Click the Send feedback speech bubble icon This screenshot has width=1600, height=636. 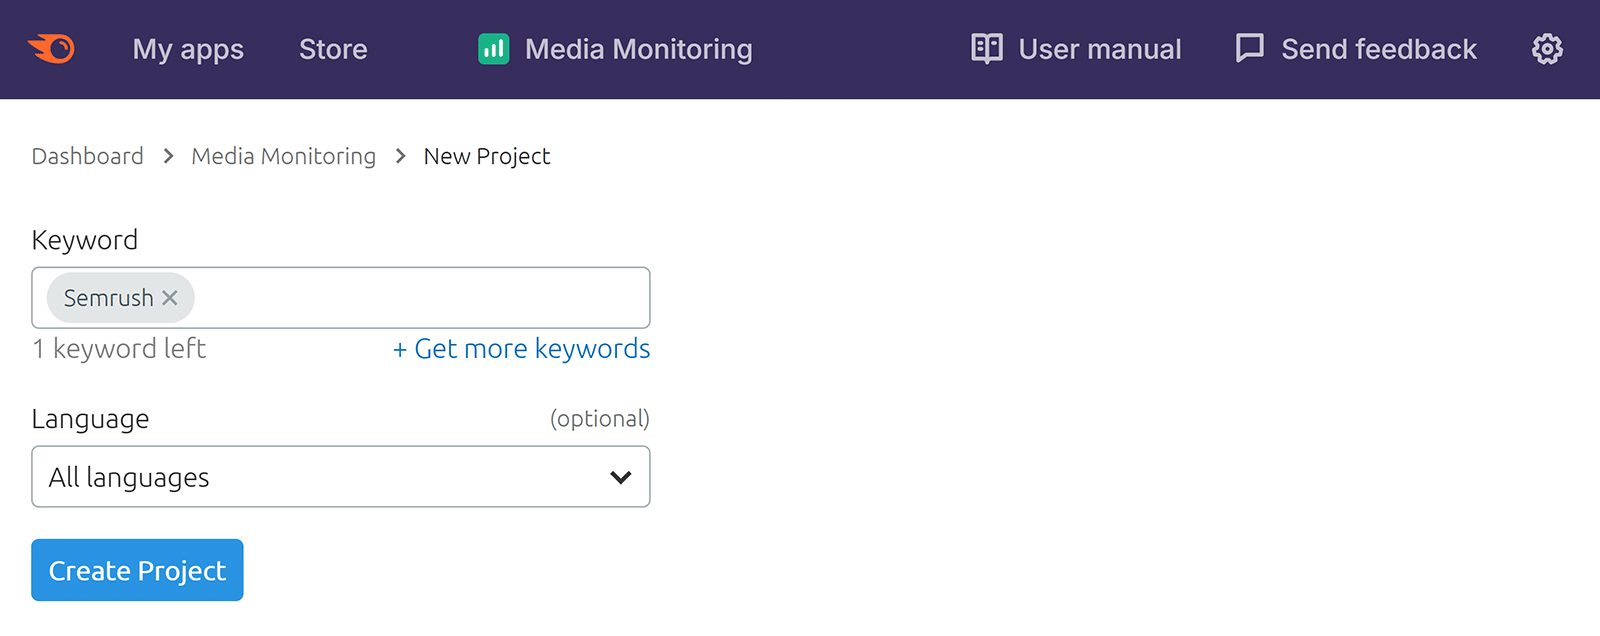(1250, 48)
